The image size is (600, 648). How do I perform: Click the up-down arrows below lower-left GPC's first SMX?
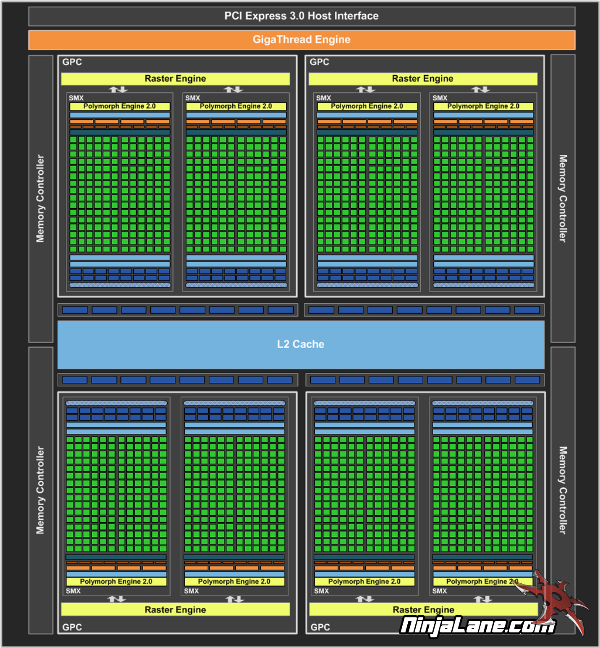(117, 599)
